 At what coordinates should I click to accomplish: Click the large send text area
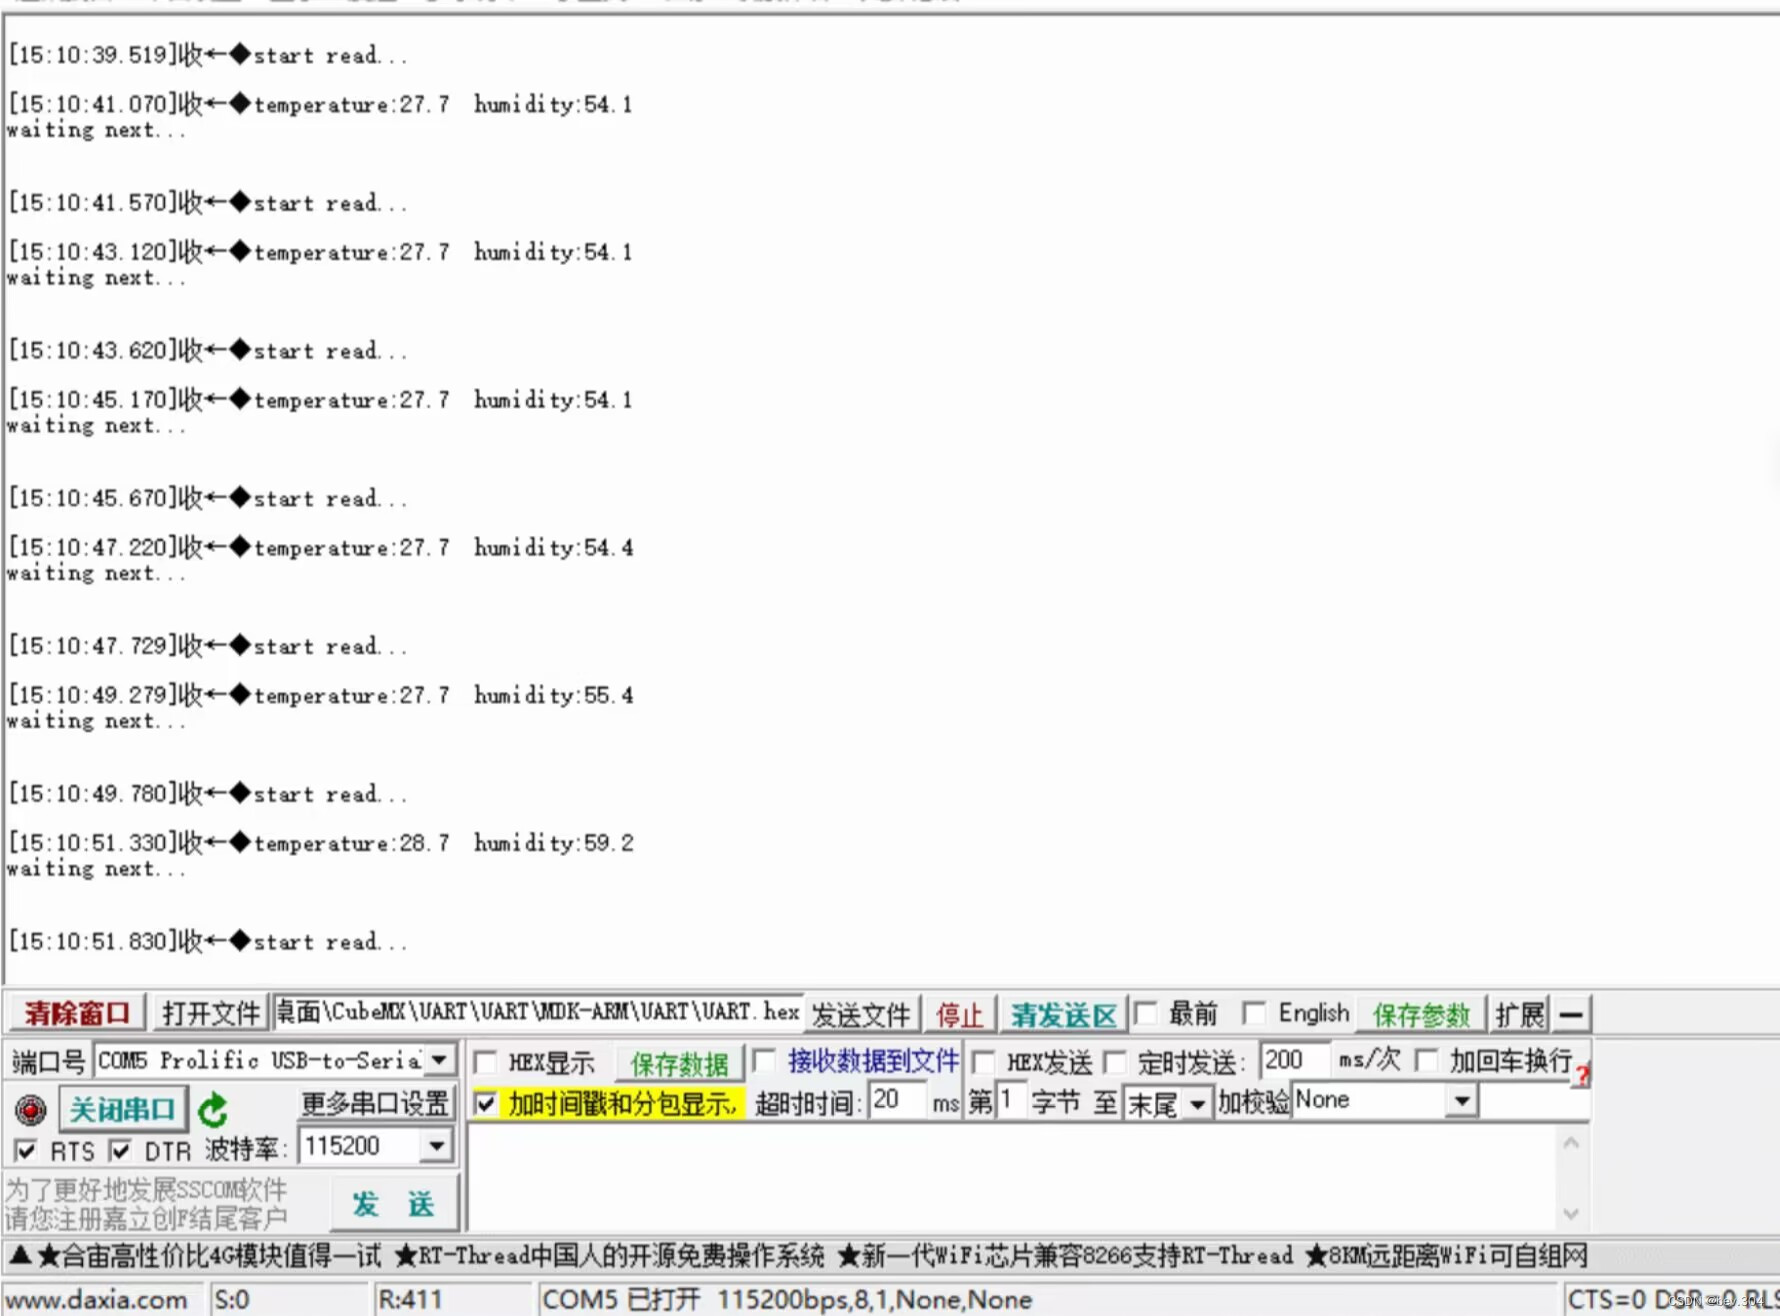click(1012, 1176)
